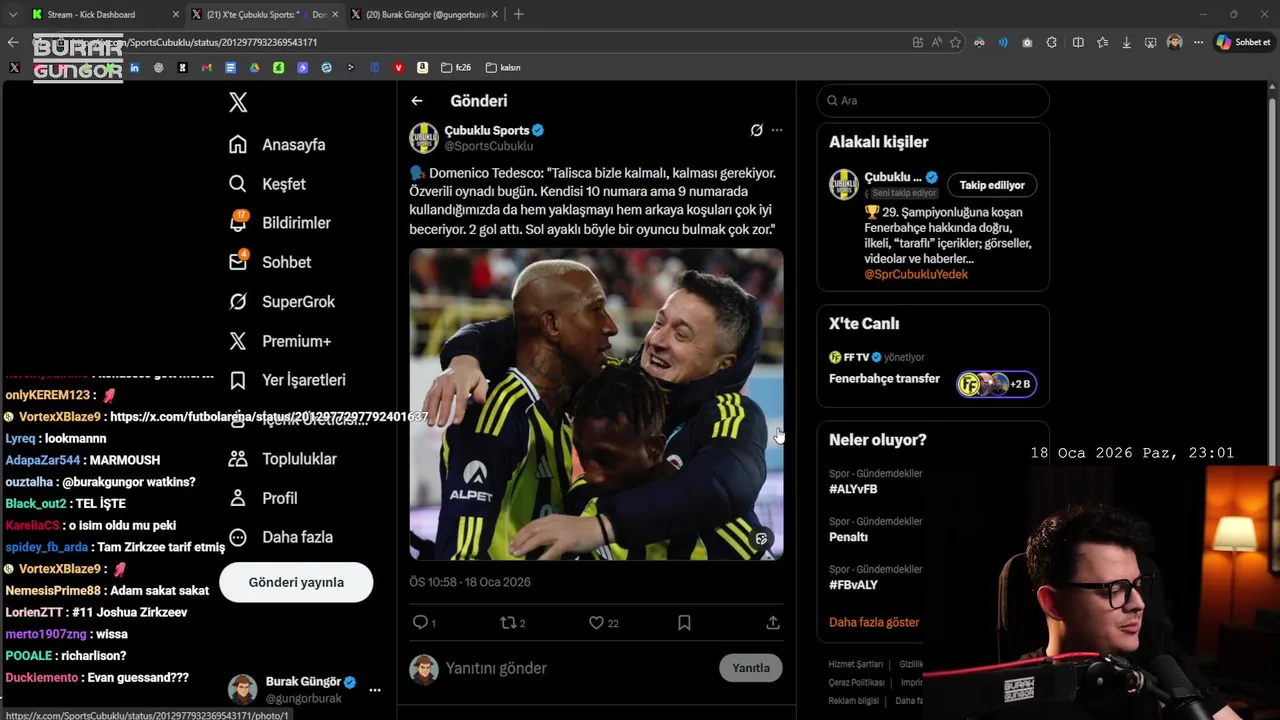The image size is (1280, 720).
Task: Open a new browser tab
Action: (518, 14)
